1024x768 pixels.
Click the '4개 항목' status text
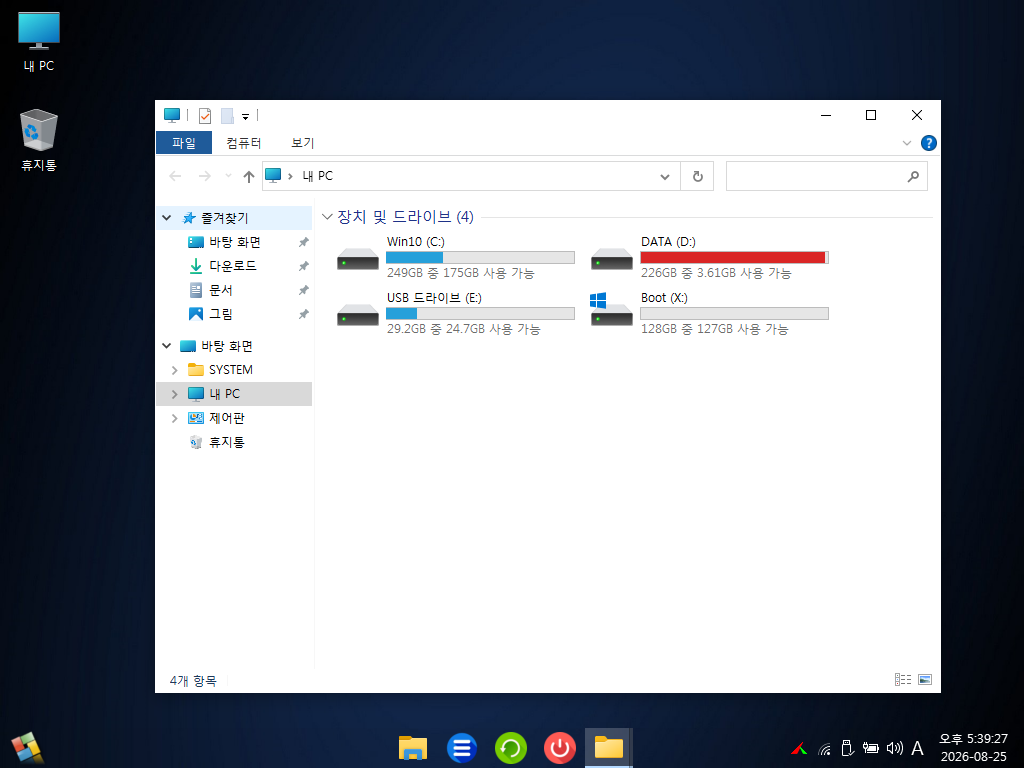tap(193, 680)
